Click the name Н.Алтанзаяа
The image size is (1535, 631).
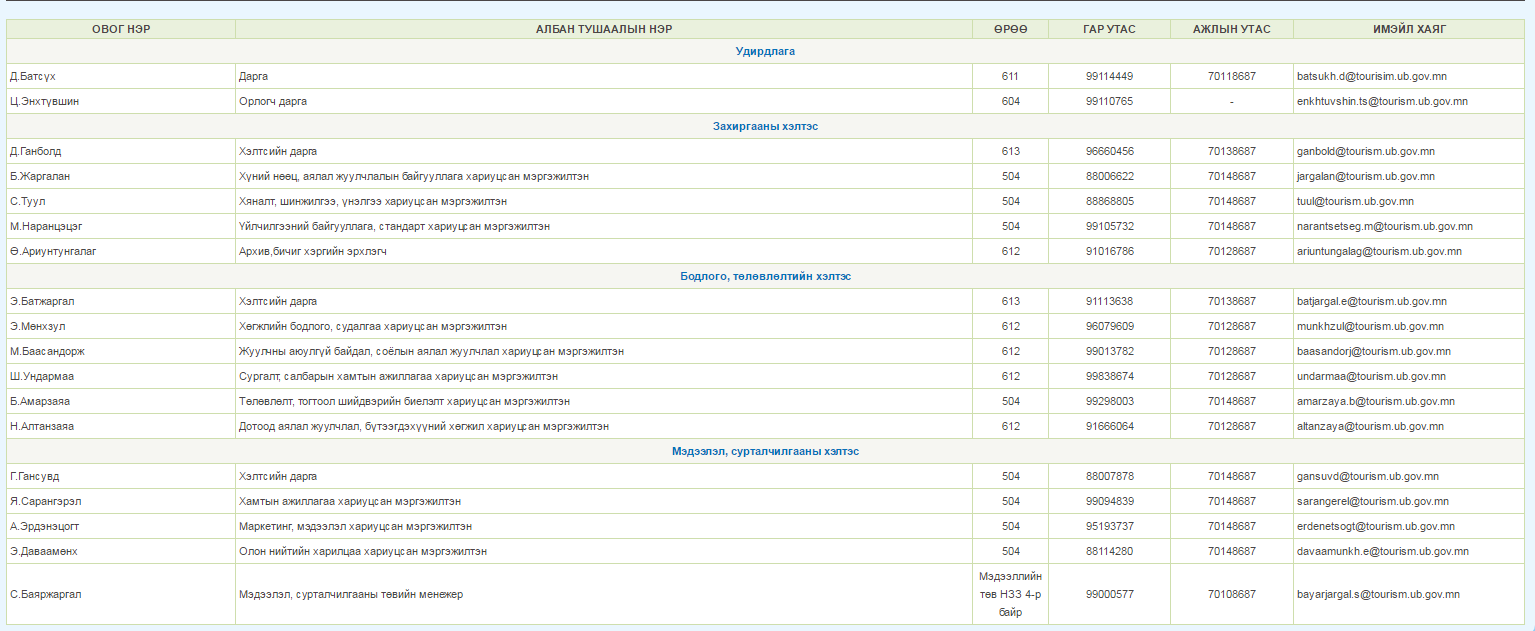tap(42, 426)
